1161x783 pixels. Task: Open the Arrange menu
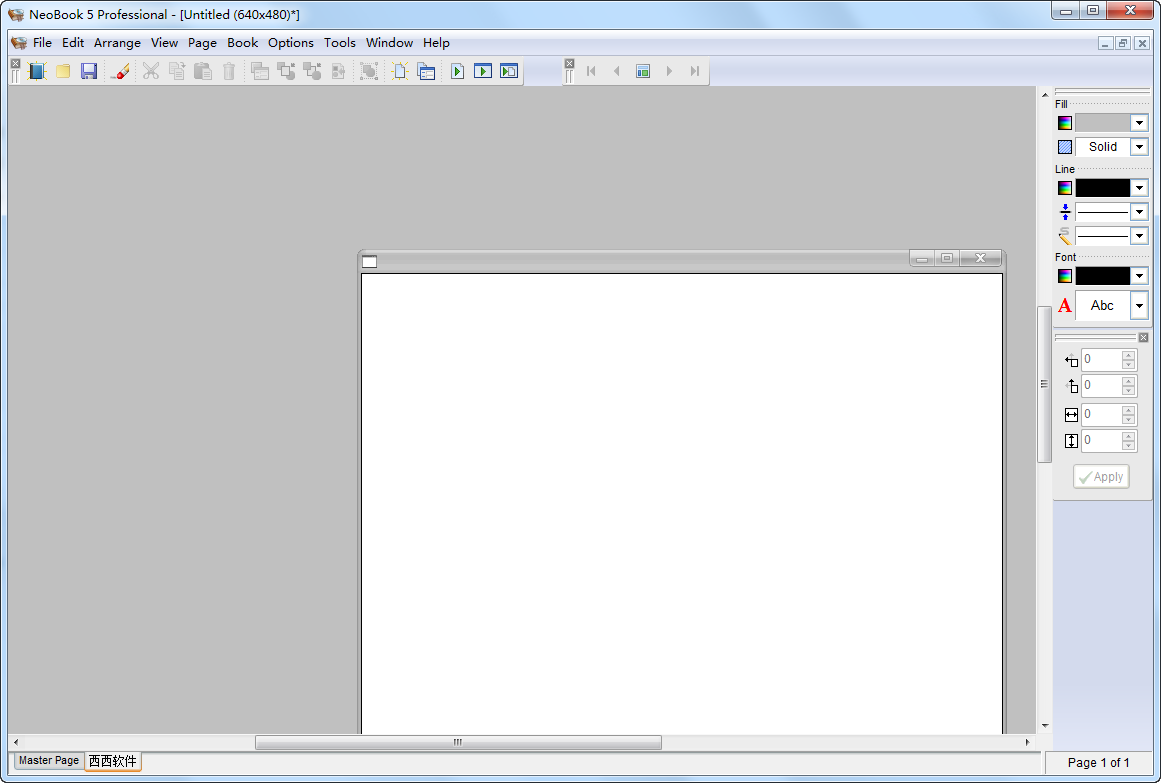point(117,43)
